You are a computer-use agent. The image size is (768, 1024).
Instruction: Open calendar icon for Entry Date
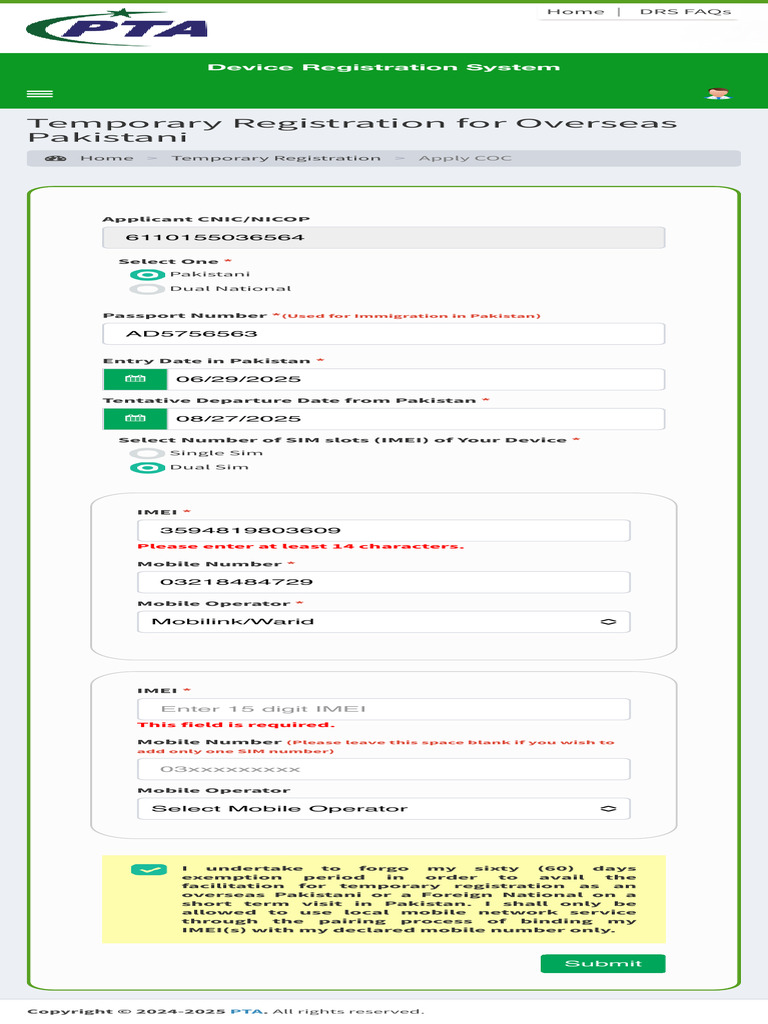coord(135,379)
